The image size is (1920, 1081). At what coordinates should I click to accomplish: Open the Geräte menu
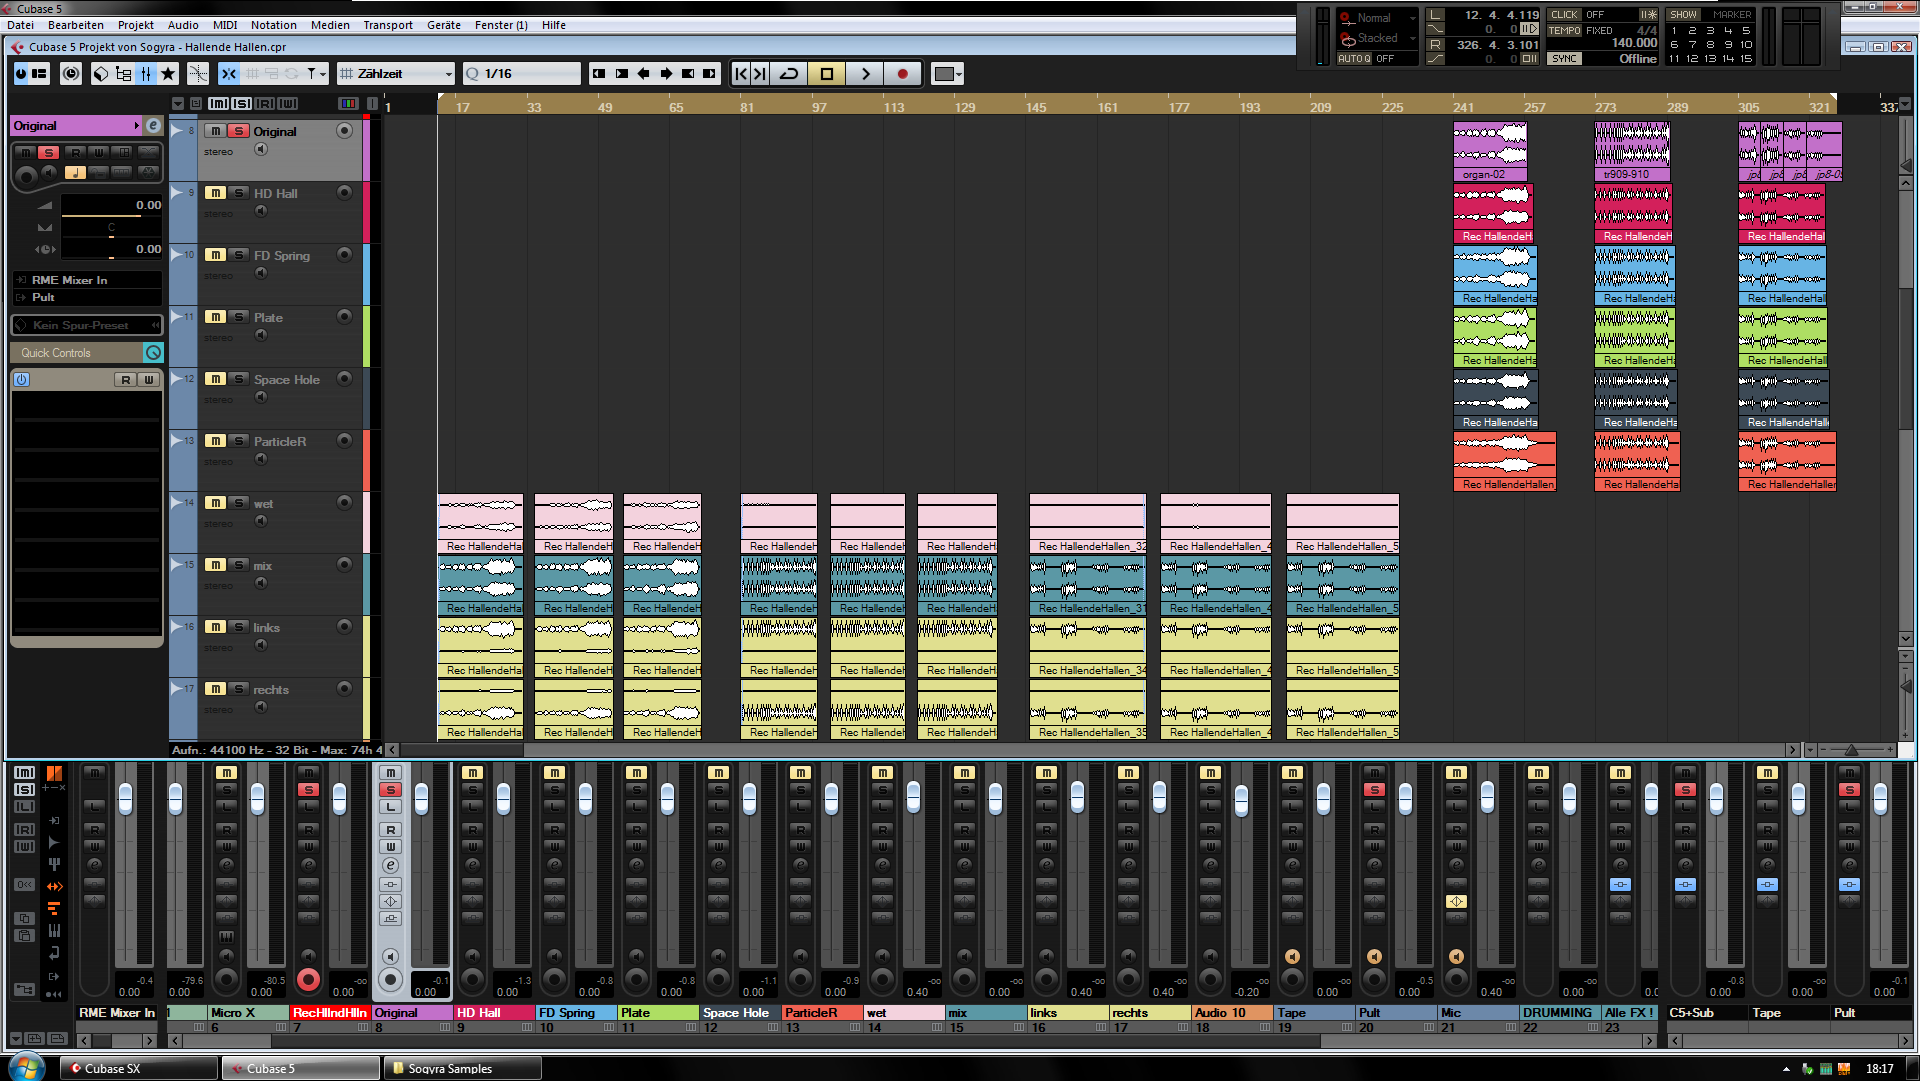pyautogui.click(x=444, y=25)
